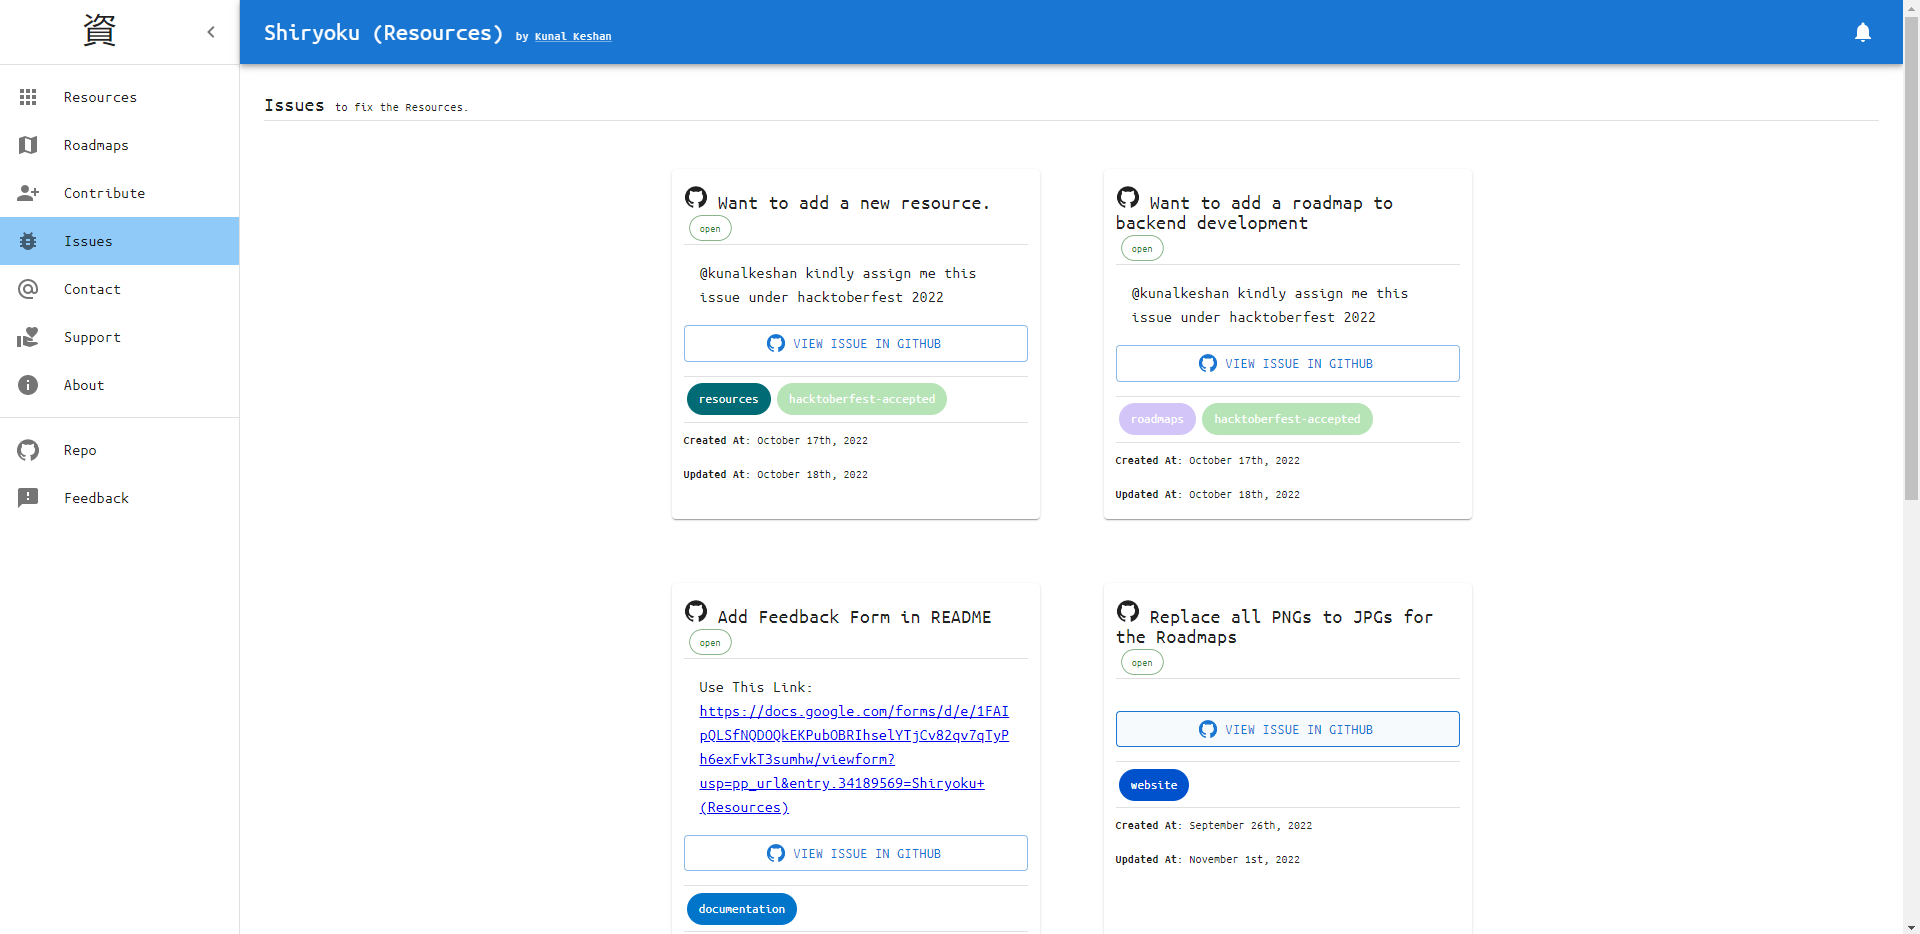Click the Contact at-sign icon
The width and height of the screenshot is (1920, 934).
(x=28, y=289)
